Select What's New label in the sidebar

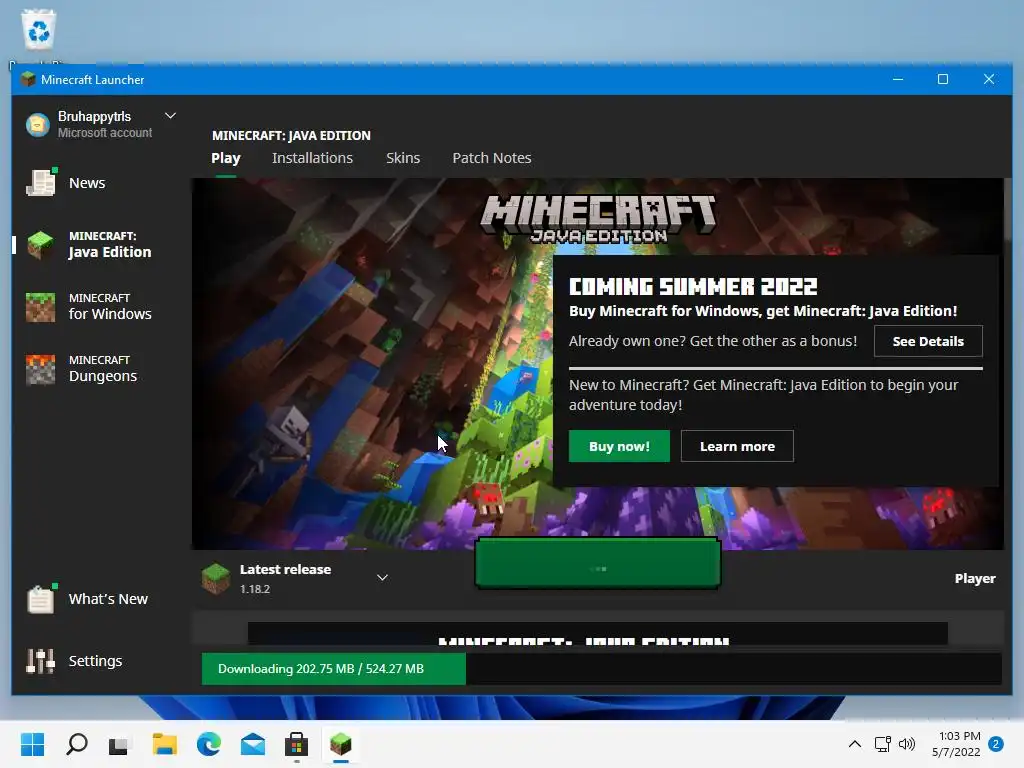(x=108, y=599)
